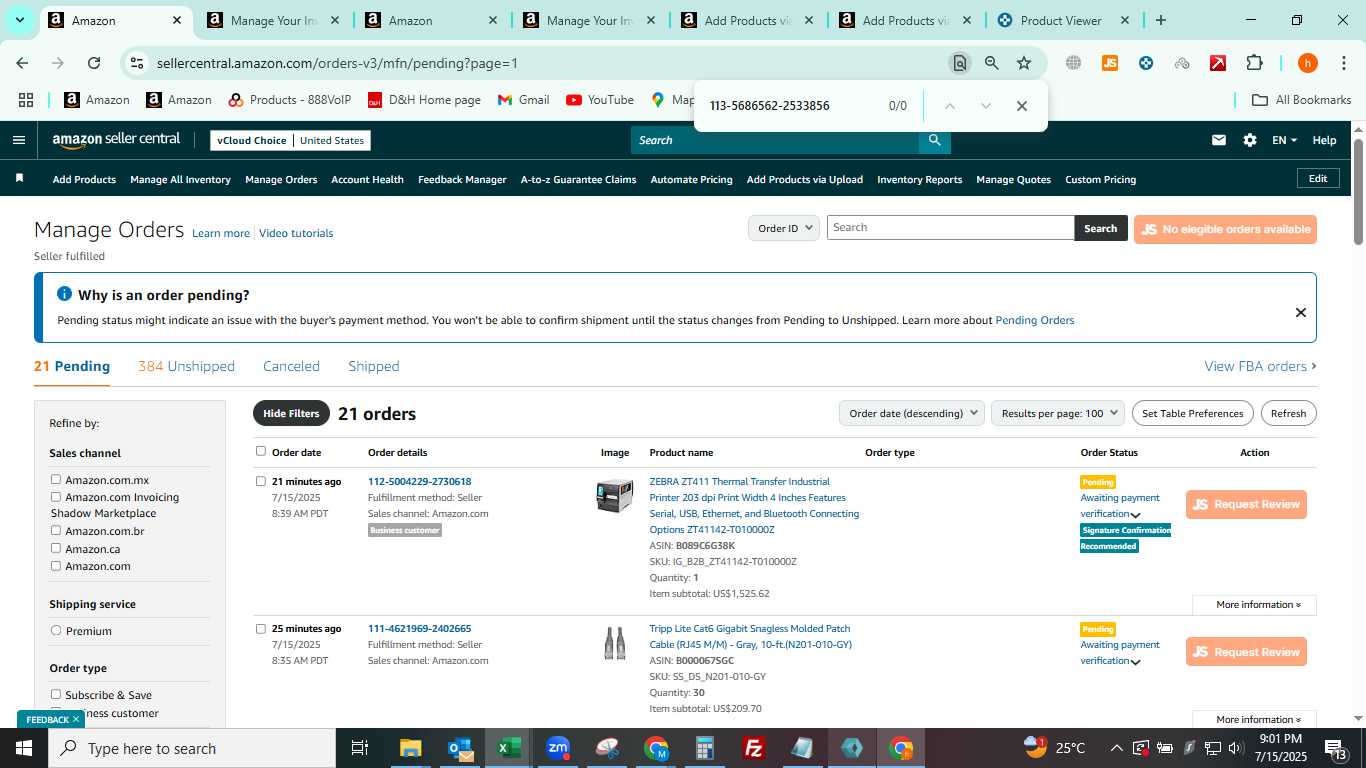Open FileZilla from the taskbar
The height and width of the screenshot is (768, 1366).
(x=754, y=748)
